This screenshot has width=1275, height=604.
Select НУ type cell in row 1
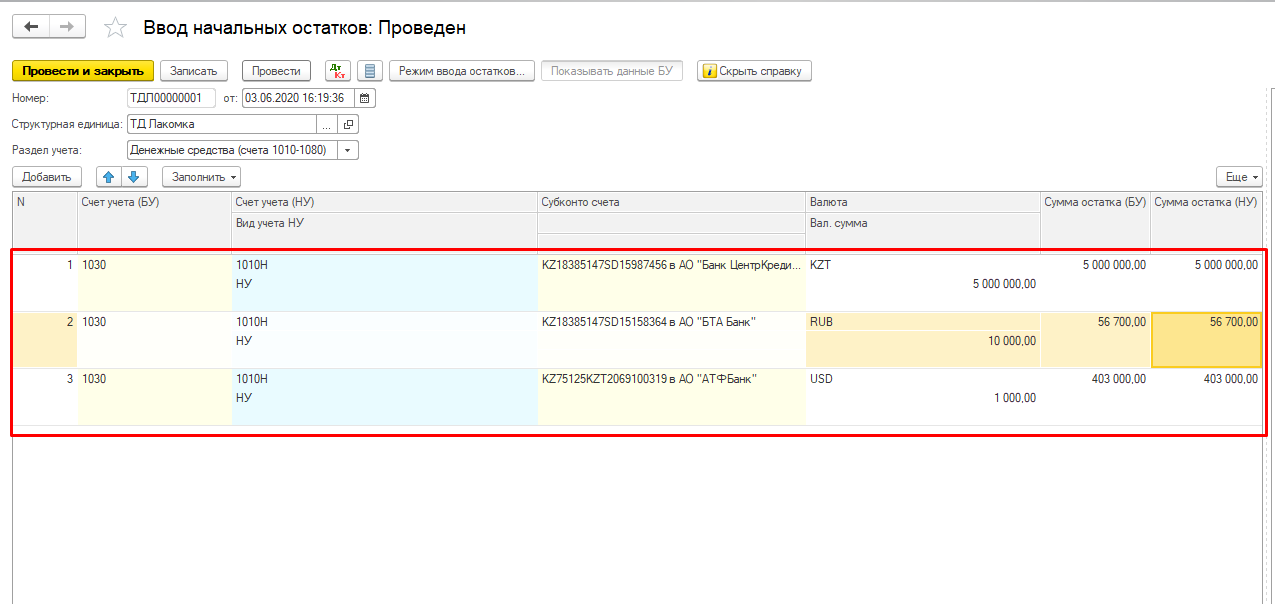coord(384,284)
